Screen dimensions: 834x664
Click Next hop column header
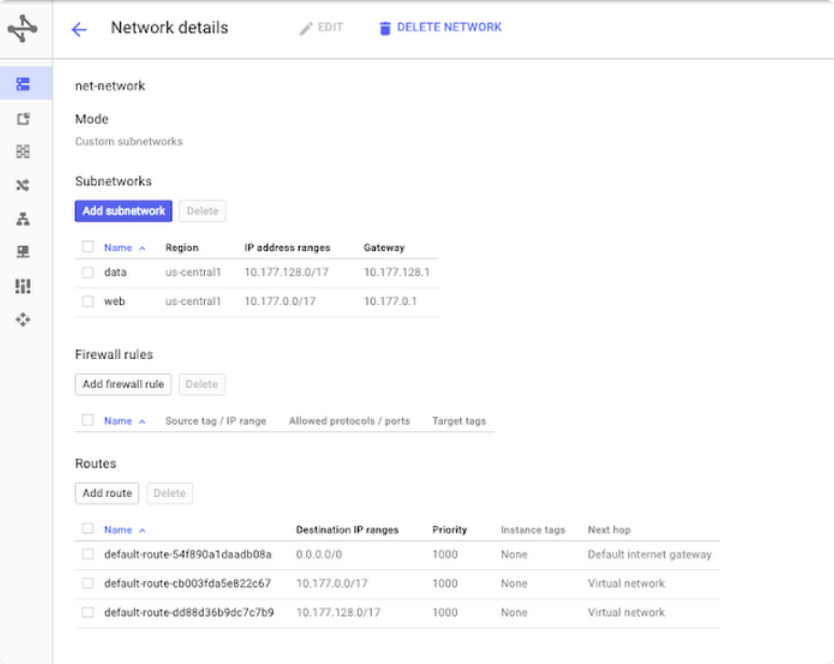pos(609,530)
